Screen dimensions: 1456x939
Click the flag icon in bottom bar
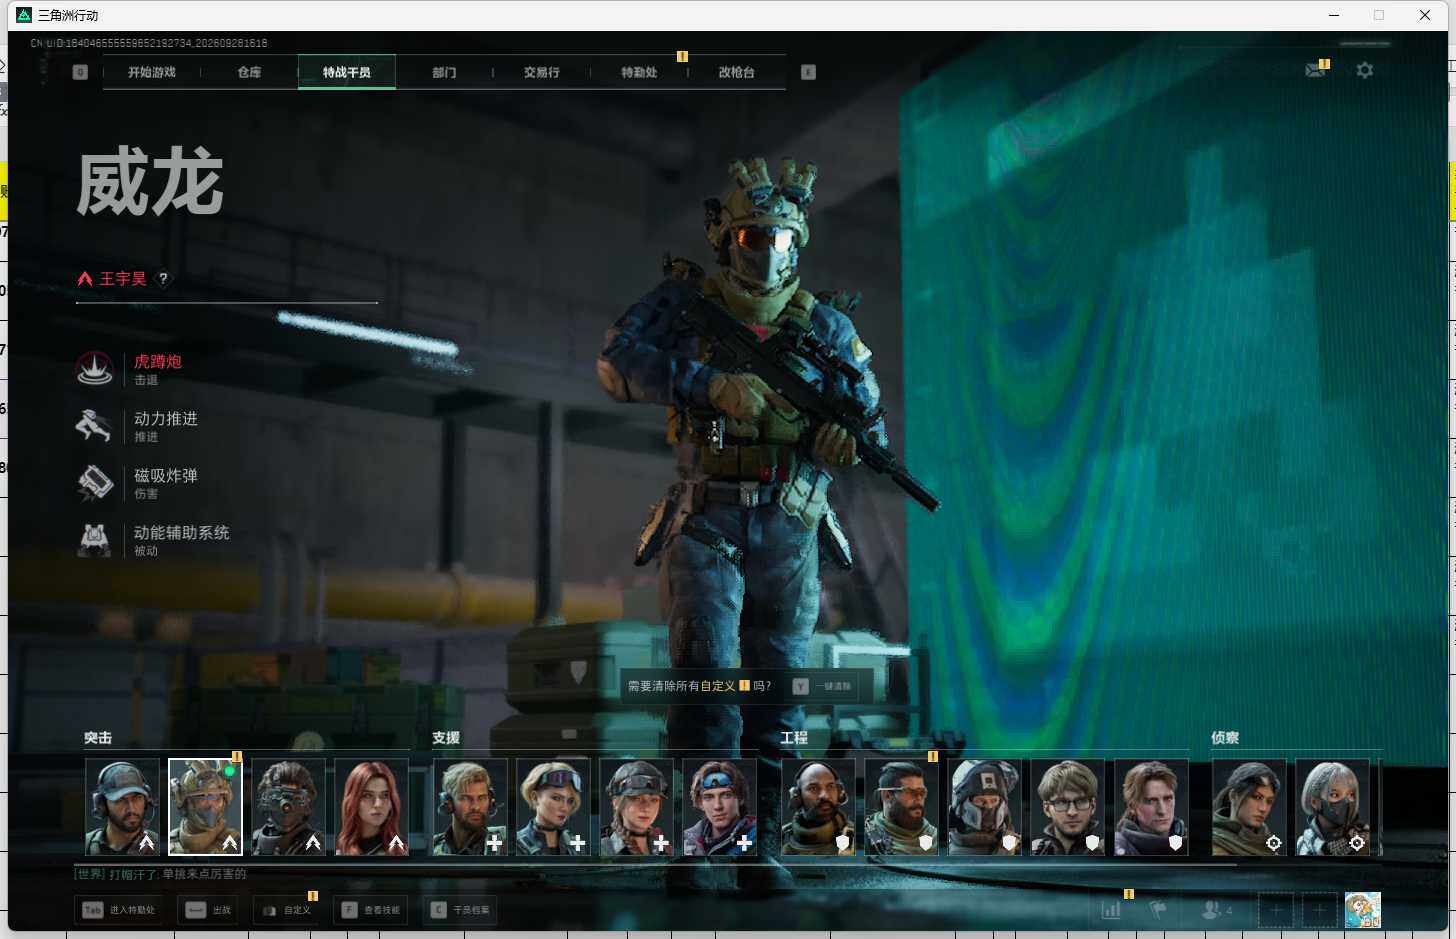1158,910
